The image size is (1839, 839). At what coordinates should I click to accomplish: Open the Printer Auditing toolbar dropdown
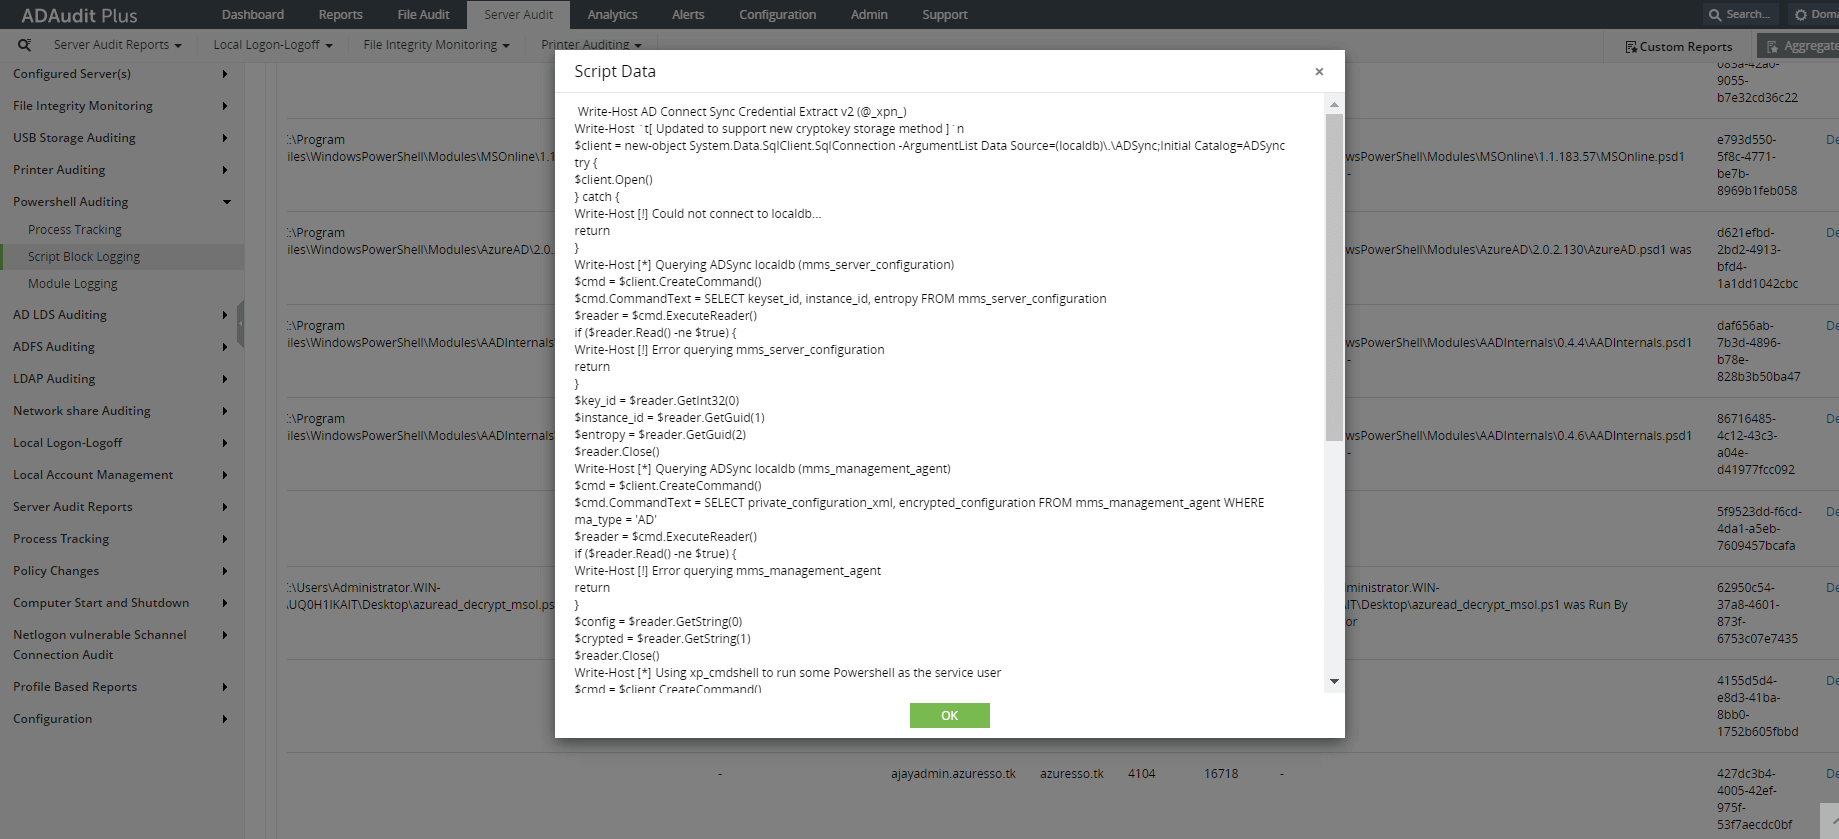(x=591, y=45)
